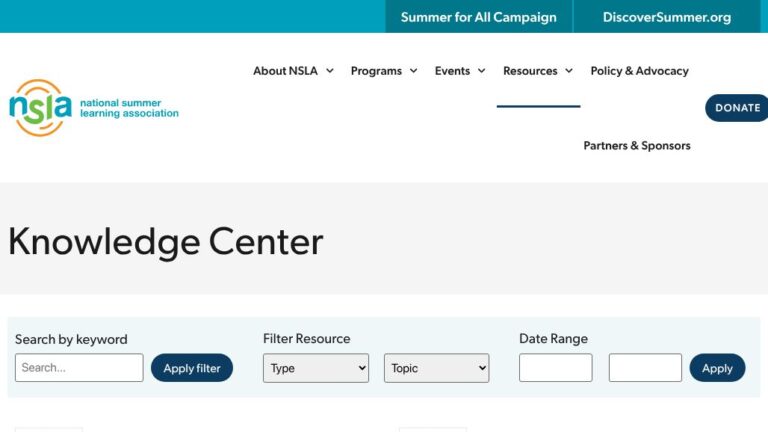Open the Events menu item

452,71
